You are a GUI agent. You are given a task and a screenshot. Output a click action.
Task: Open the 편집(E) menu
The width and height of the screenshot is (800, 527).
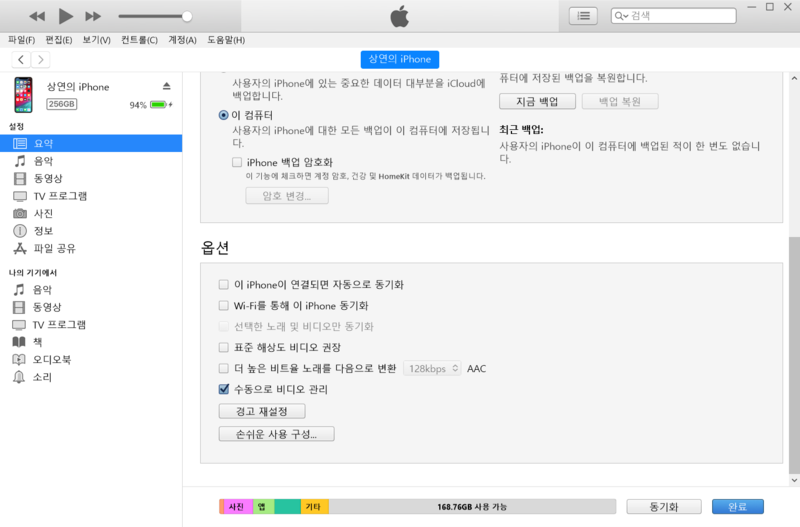coord(59,40)
